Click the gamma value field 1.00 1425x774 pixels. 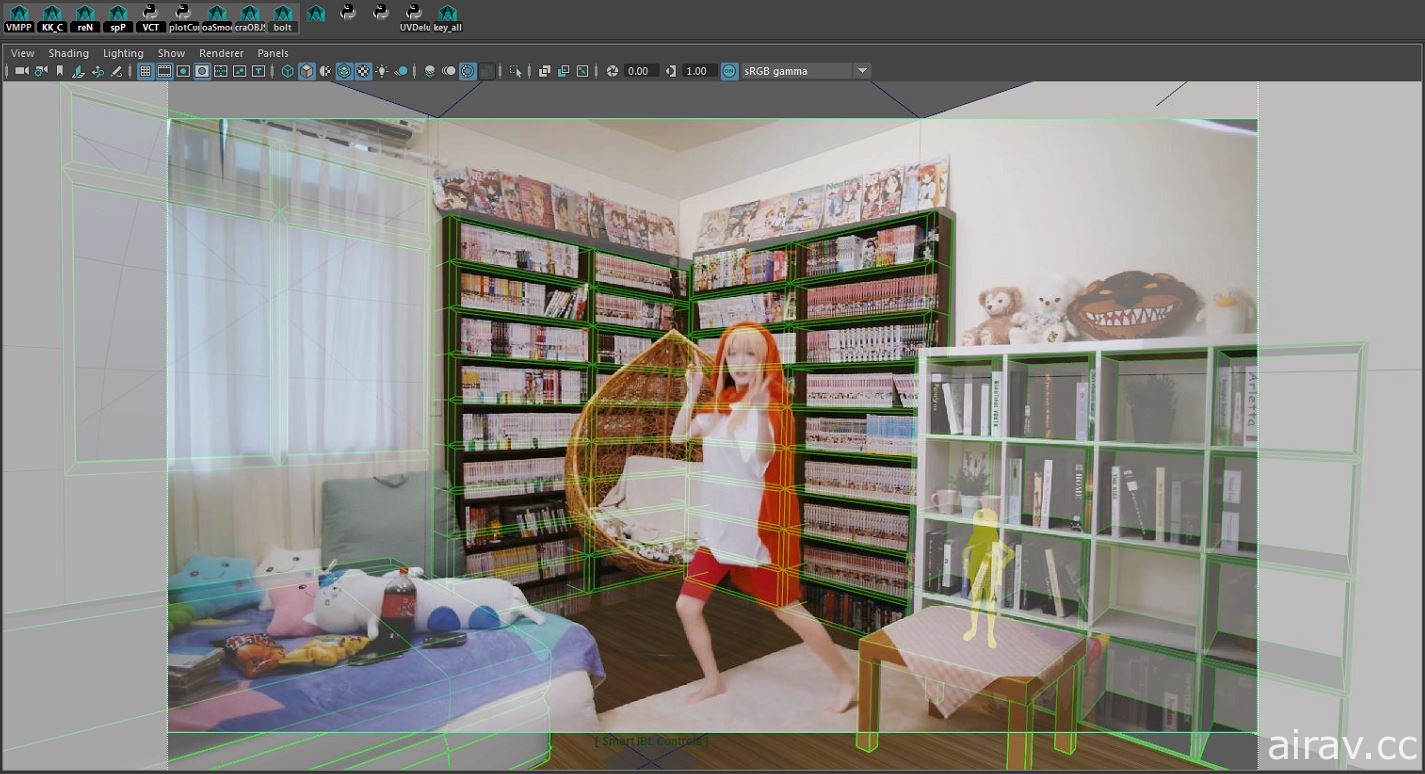699,71
